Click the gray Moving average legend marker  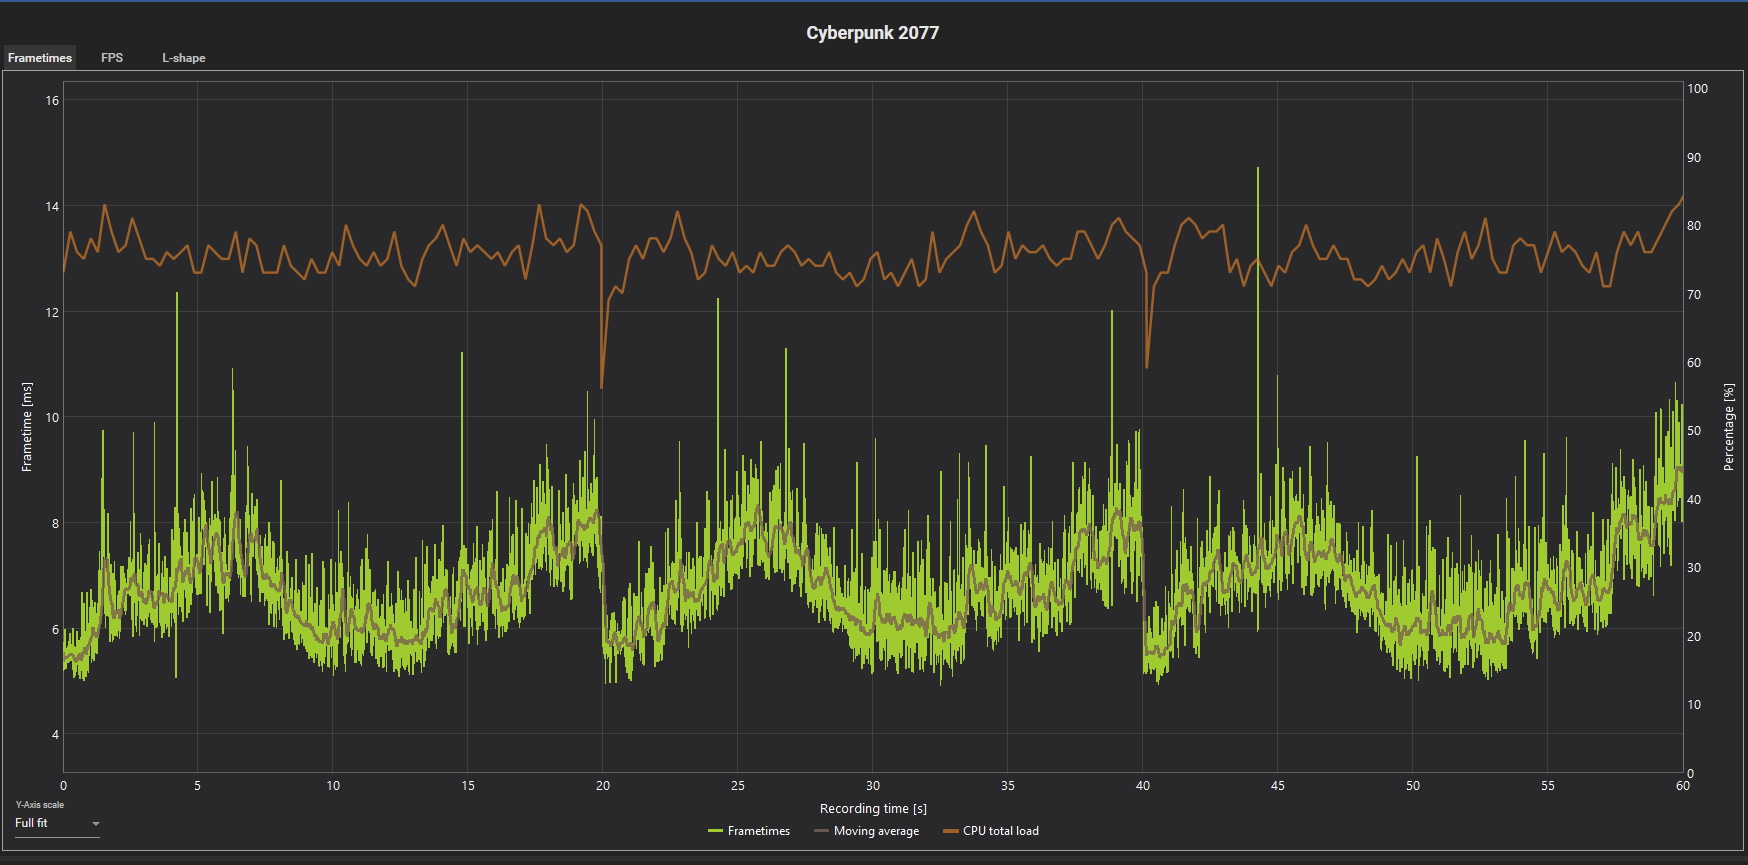821,831
